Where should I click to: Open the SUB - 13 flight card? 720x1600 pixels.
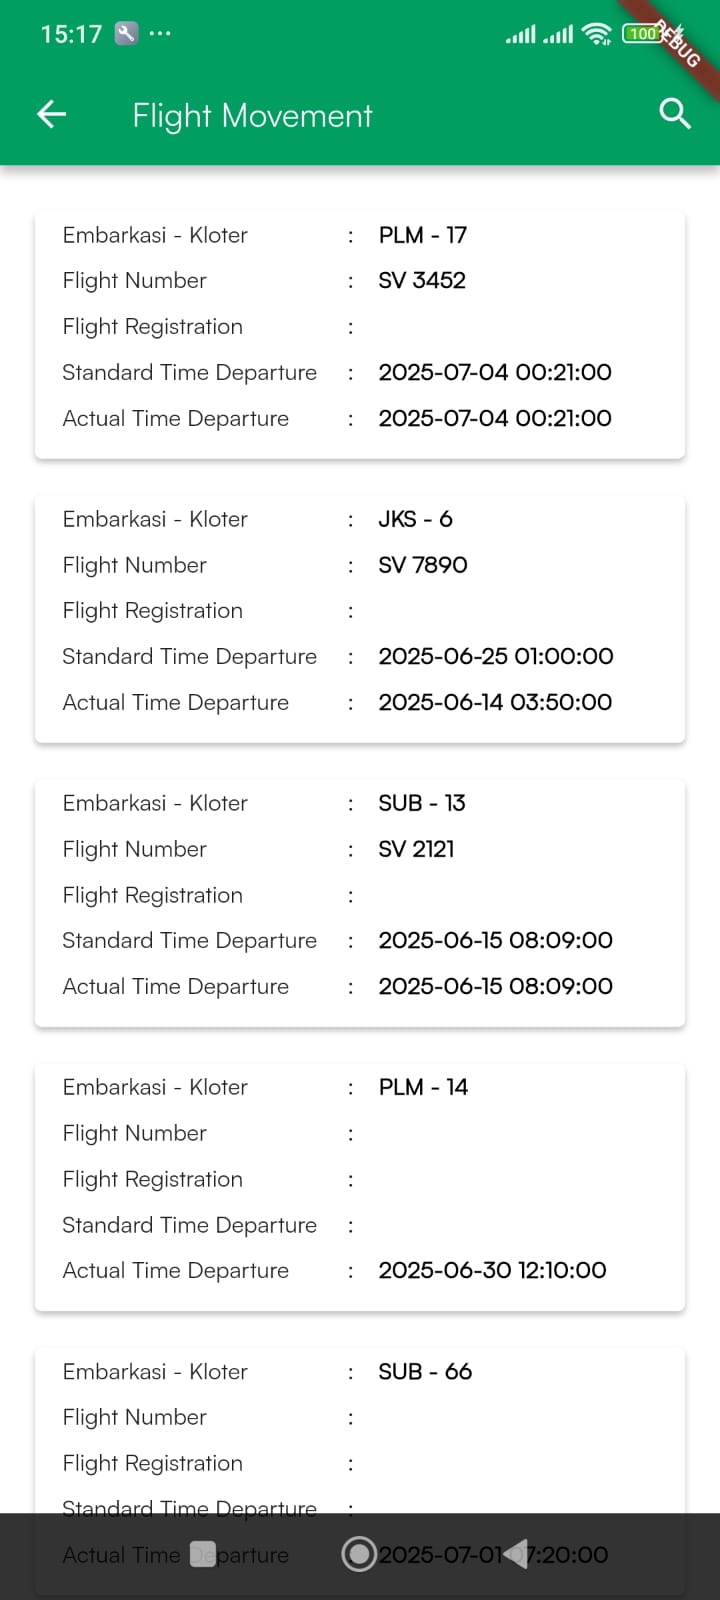click(x=359, y=902)
